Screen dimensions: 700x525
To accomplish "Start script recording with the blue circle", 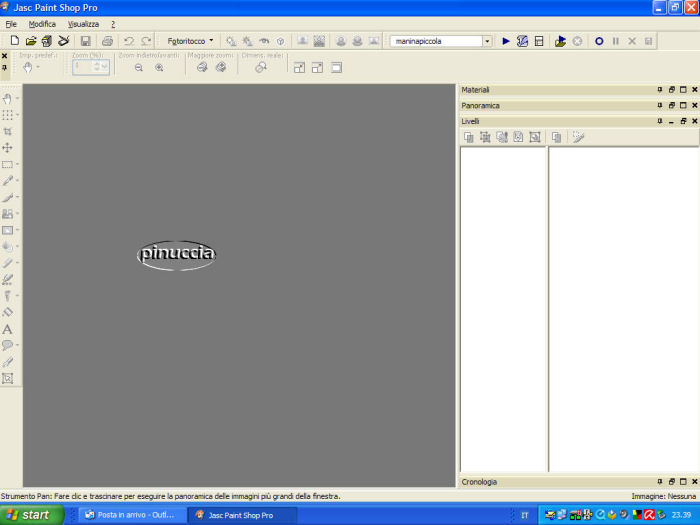I will point(599,41).
